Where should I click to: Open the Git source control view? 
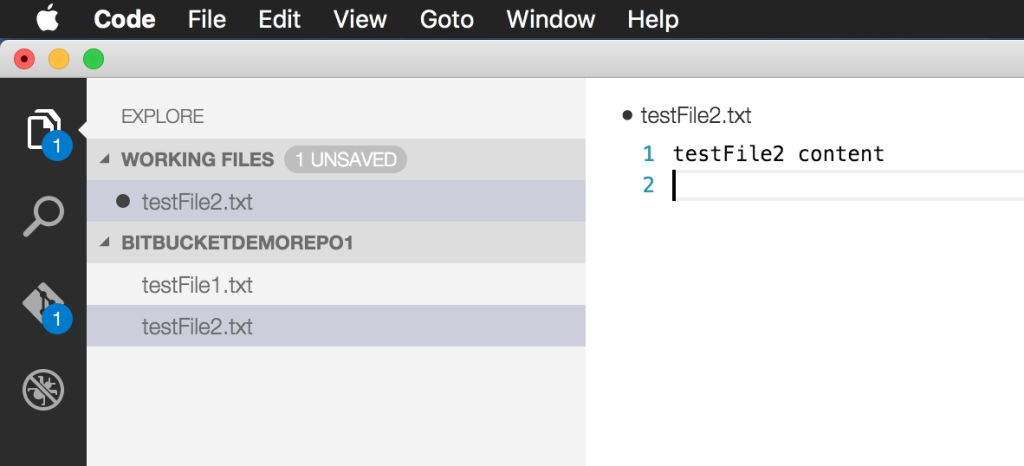tap(44, 302)
